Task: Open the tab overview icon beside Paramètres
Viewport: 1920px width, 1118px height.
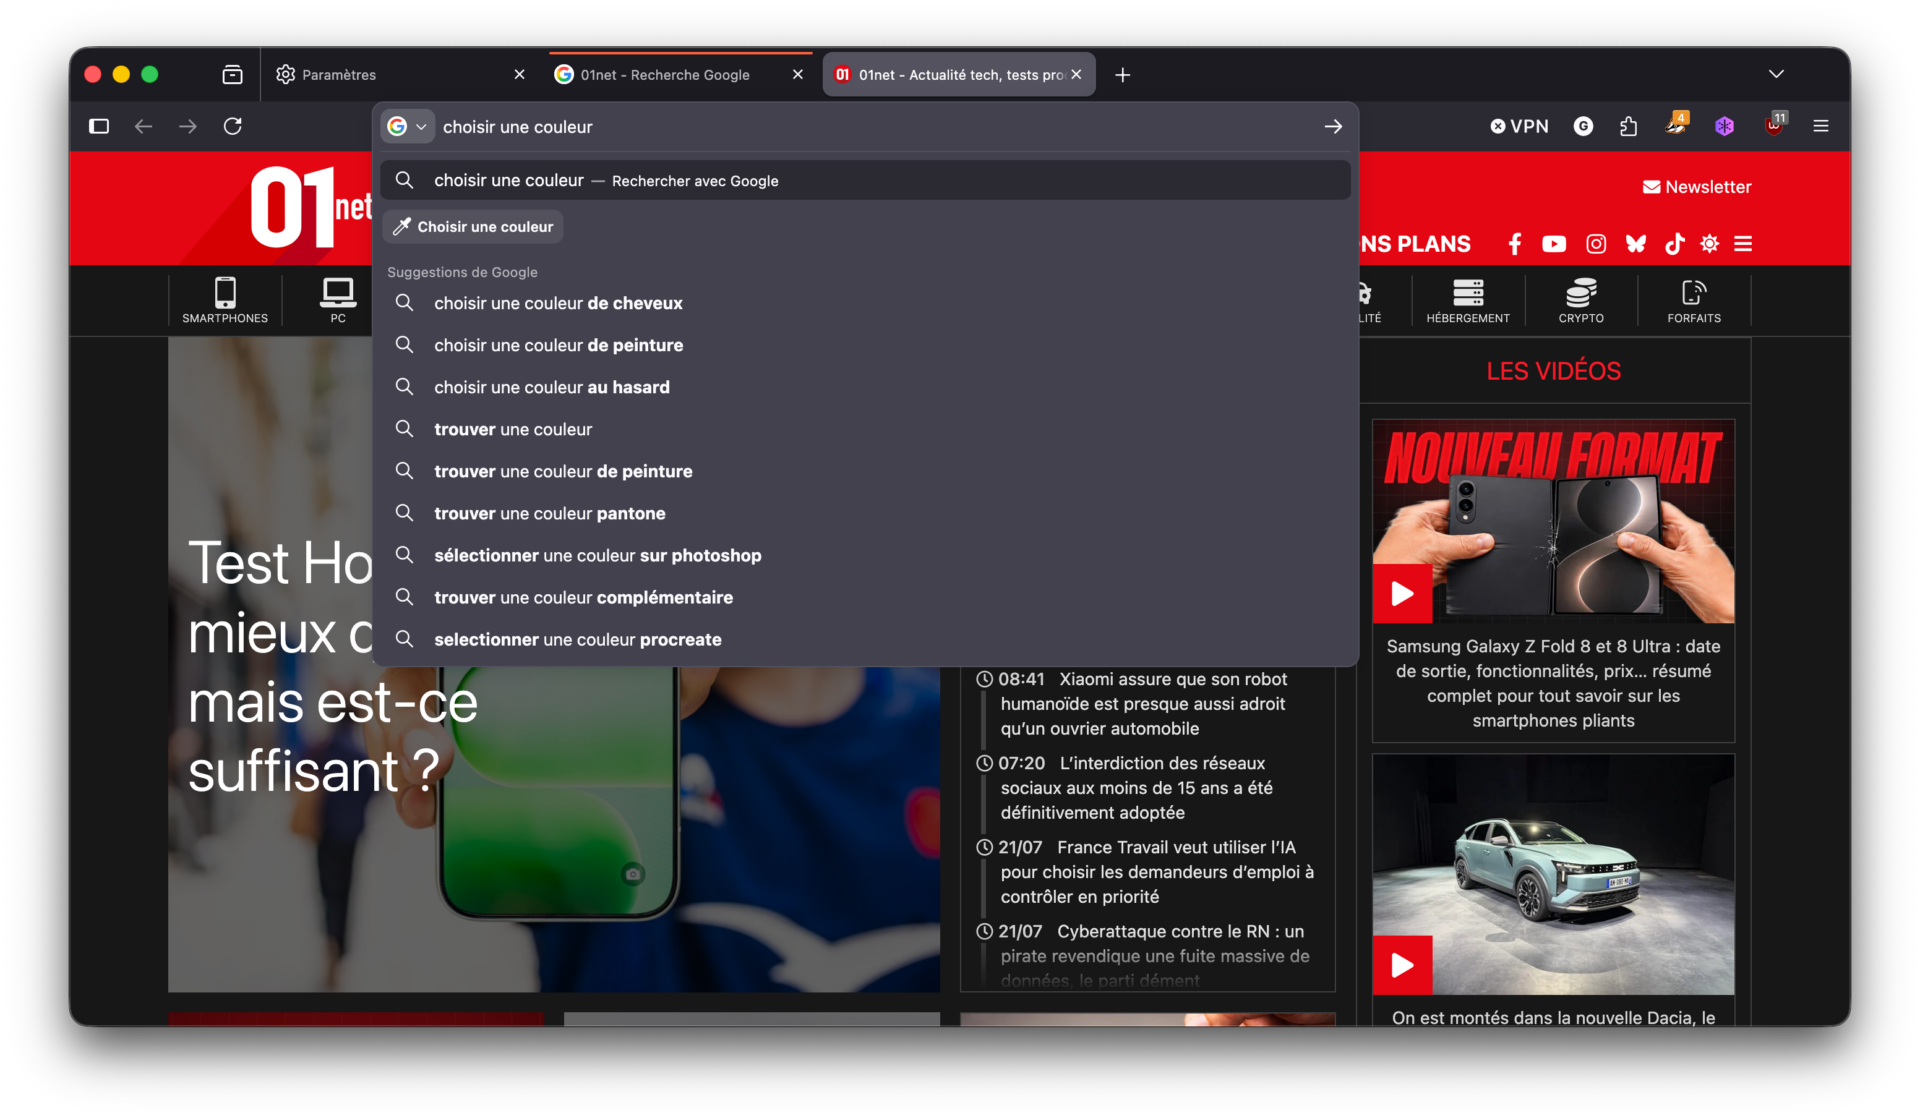Action: click(x=232, y=74)
